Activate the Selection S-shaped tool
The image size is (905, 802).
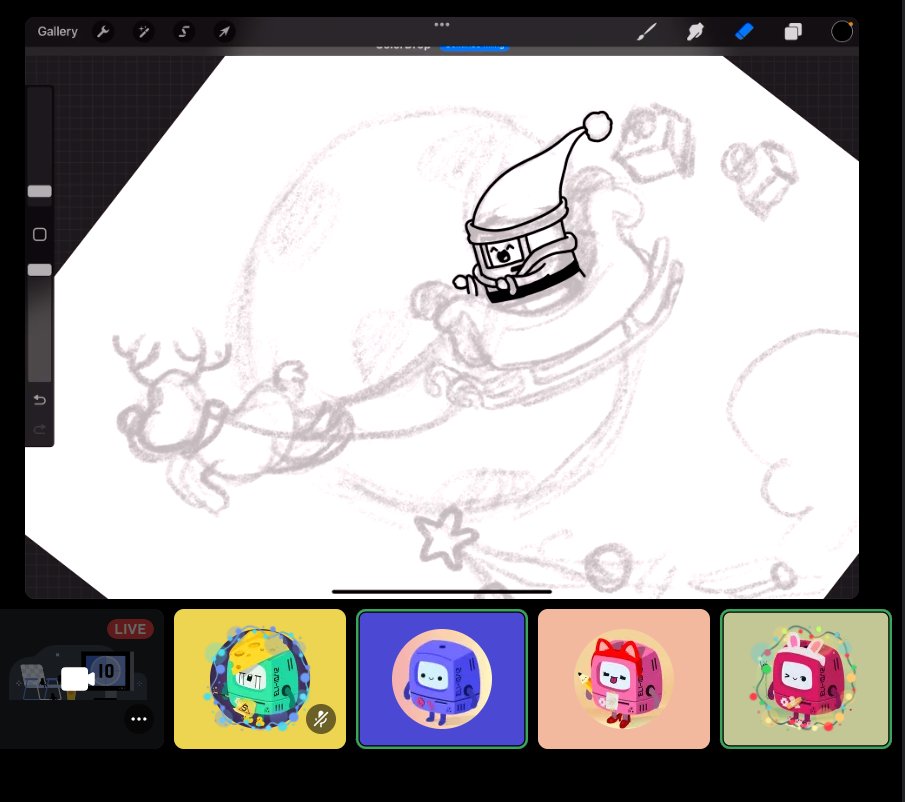184,32
